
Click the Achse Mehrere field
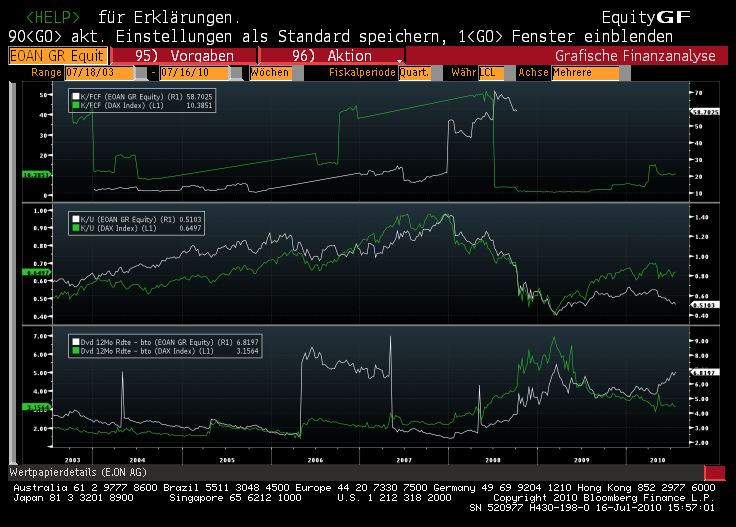click(585, 73)
